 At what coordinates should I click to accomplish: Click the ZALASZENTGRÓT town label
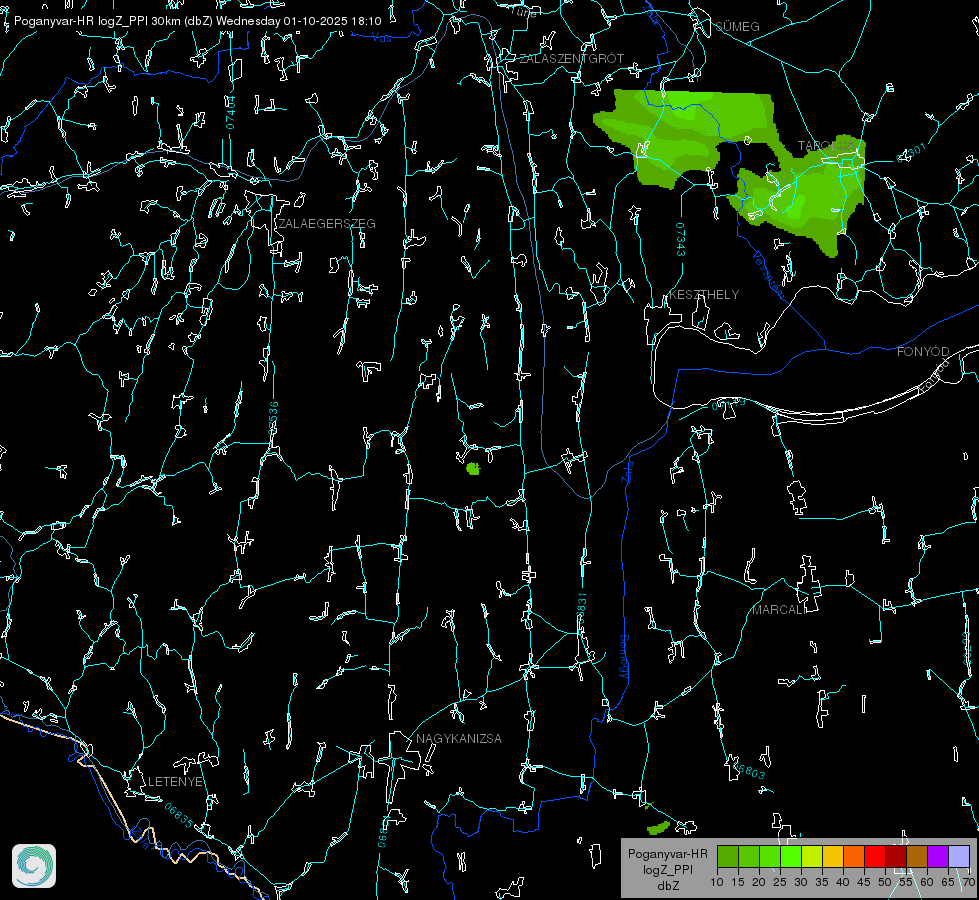pos(571,59)
